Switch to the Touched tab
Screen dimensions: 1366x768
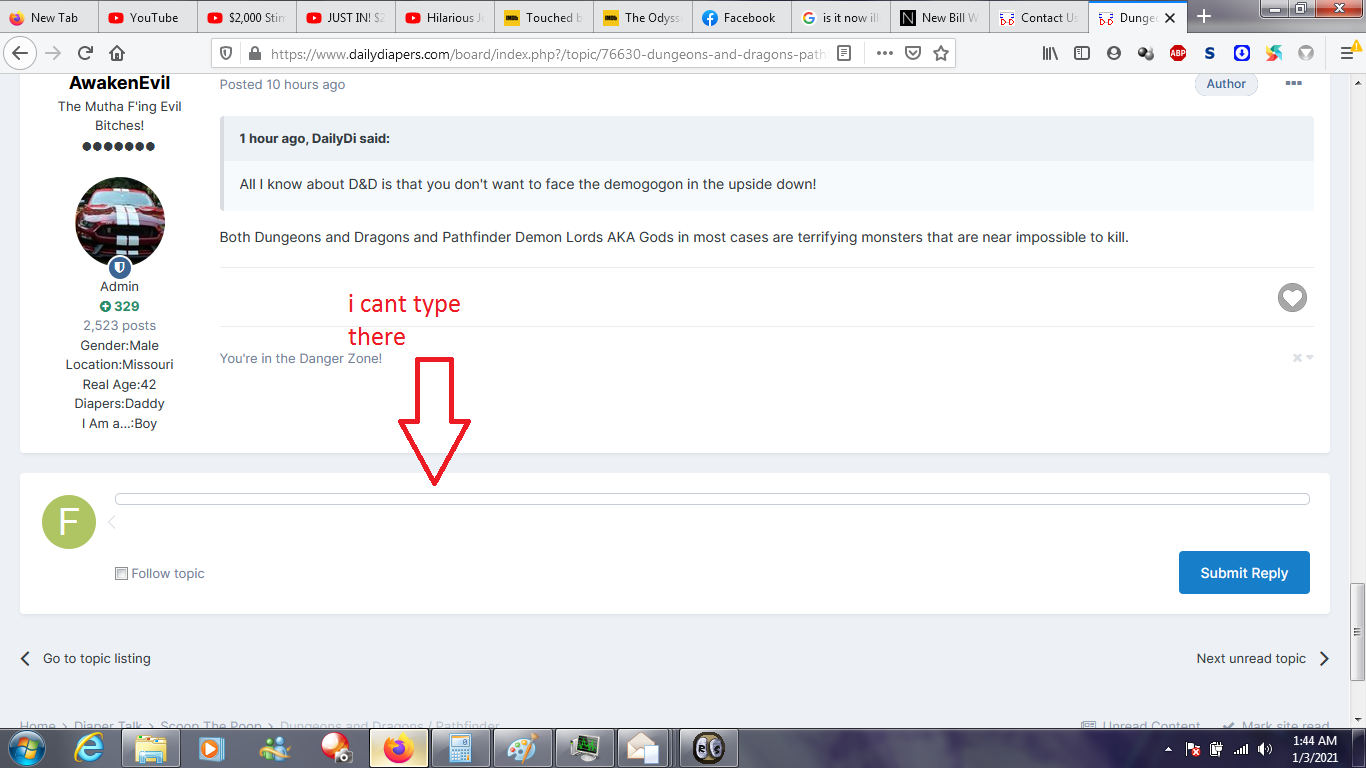tap(544, 17)
